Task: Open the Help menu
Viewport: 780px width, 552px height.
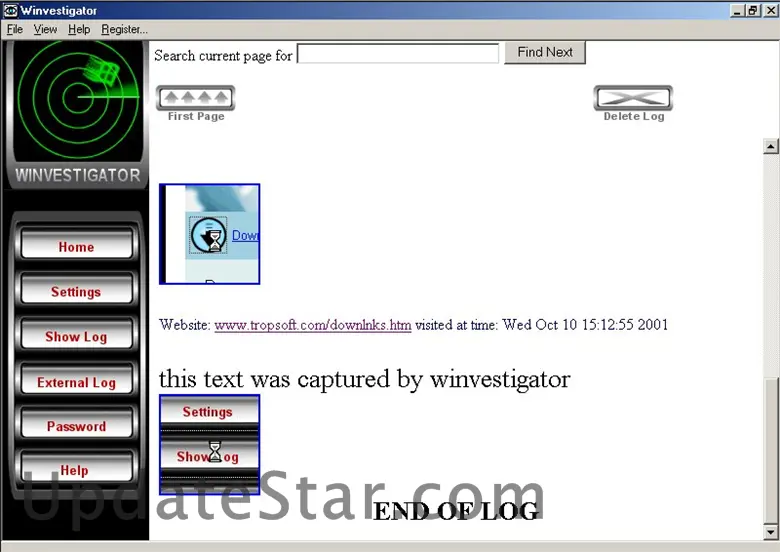Action: click(79, 29)
